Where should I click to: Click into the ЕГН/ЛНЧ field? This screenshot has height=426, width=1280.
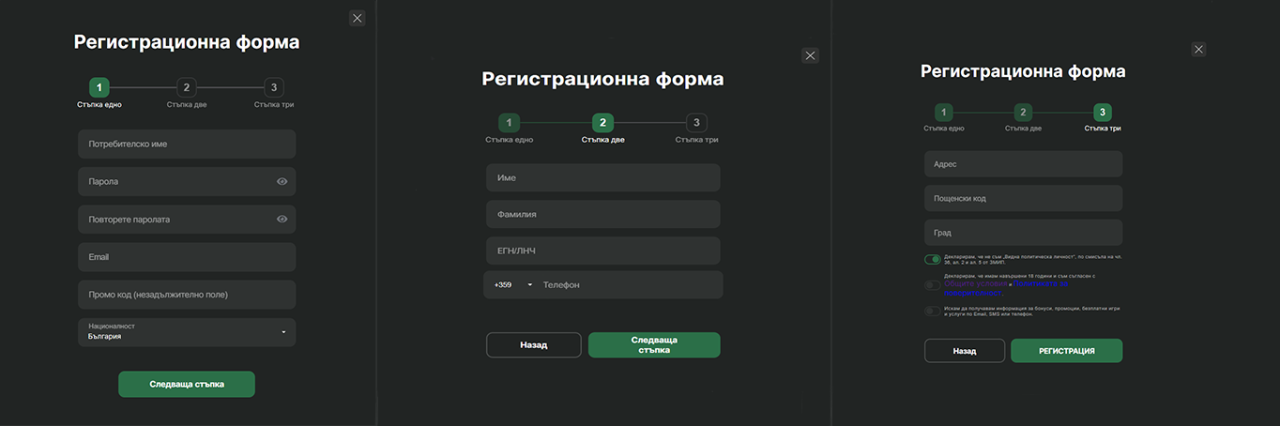(602, 251)
